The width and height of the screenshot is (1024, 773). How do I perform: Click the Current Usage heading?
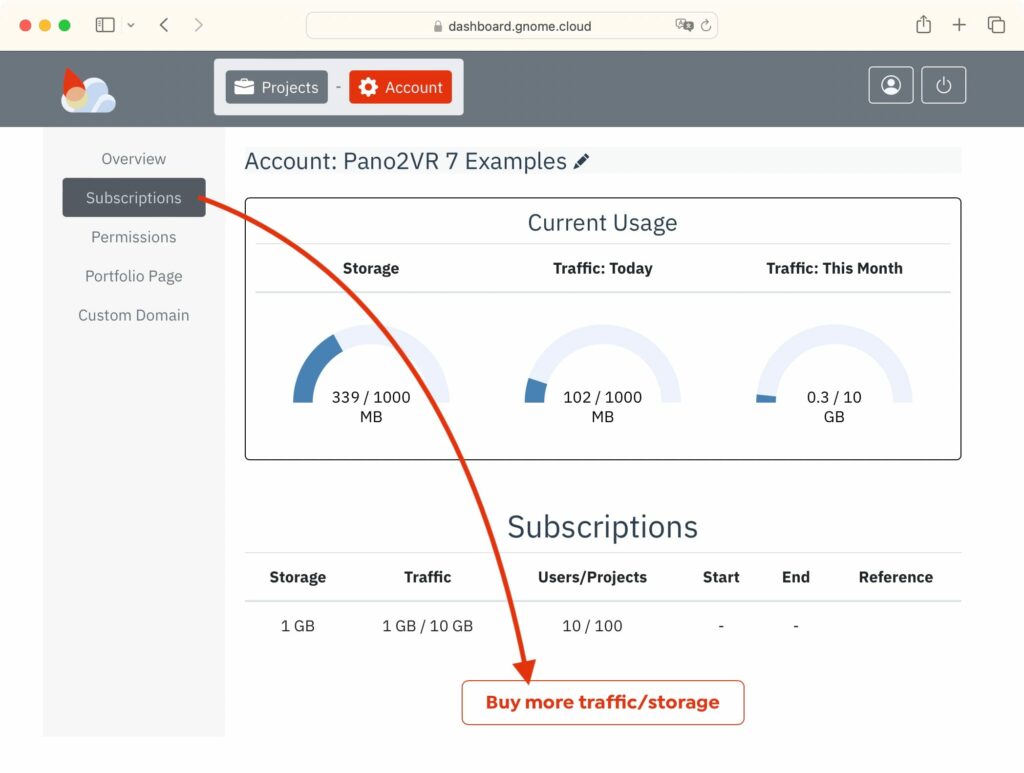[602, 223]
